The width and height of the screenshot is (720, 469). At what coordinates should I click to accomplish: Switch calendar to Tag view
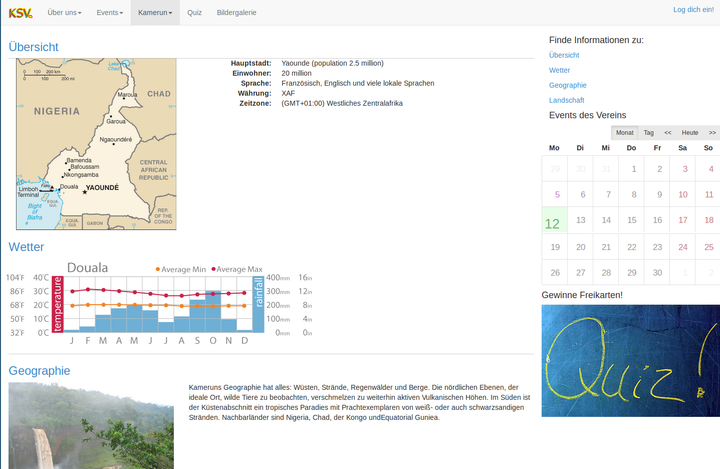point(648,132)
